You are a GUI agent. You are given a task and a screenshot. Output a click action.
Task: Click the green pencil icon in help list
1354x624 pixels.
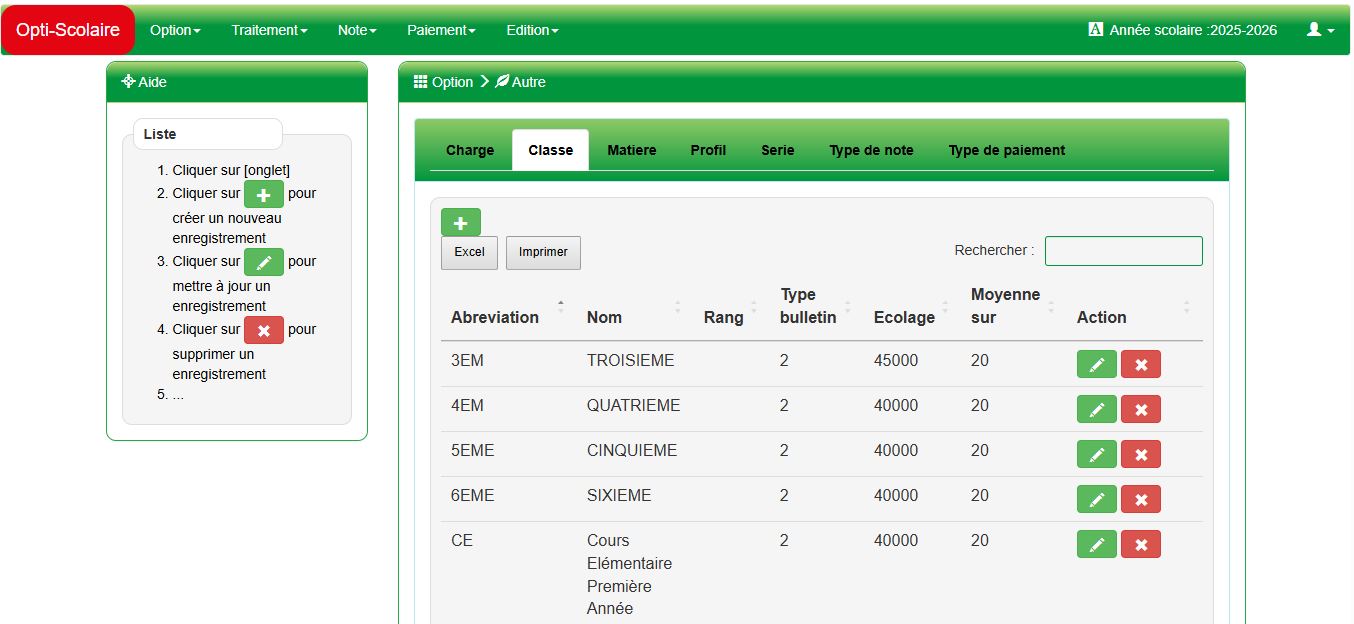coord(264,262)
